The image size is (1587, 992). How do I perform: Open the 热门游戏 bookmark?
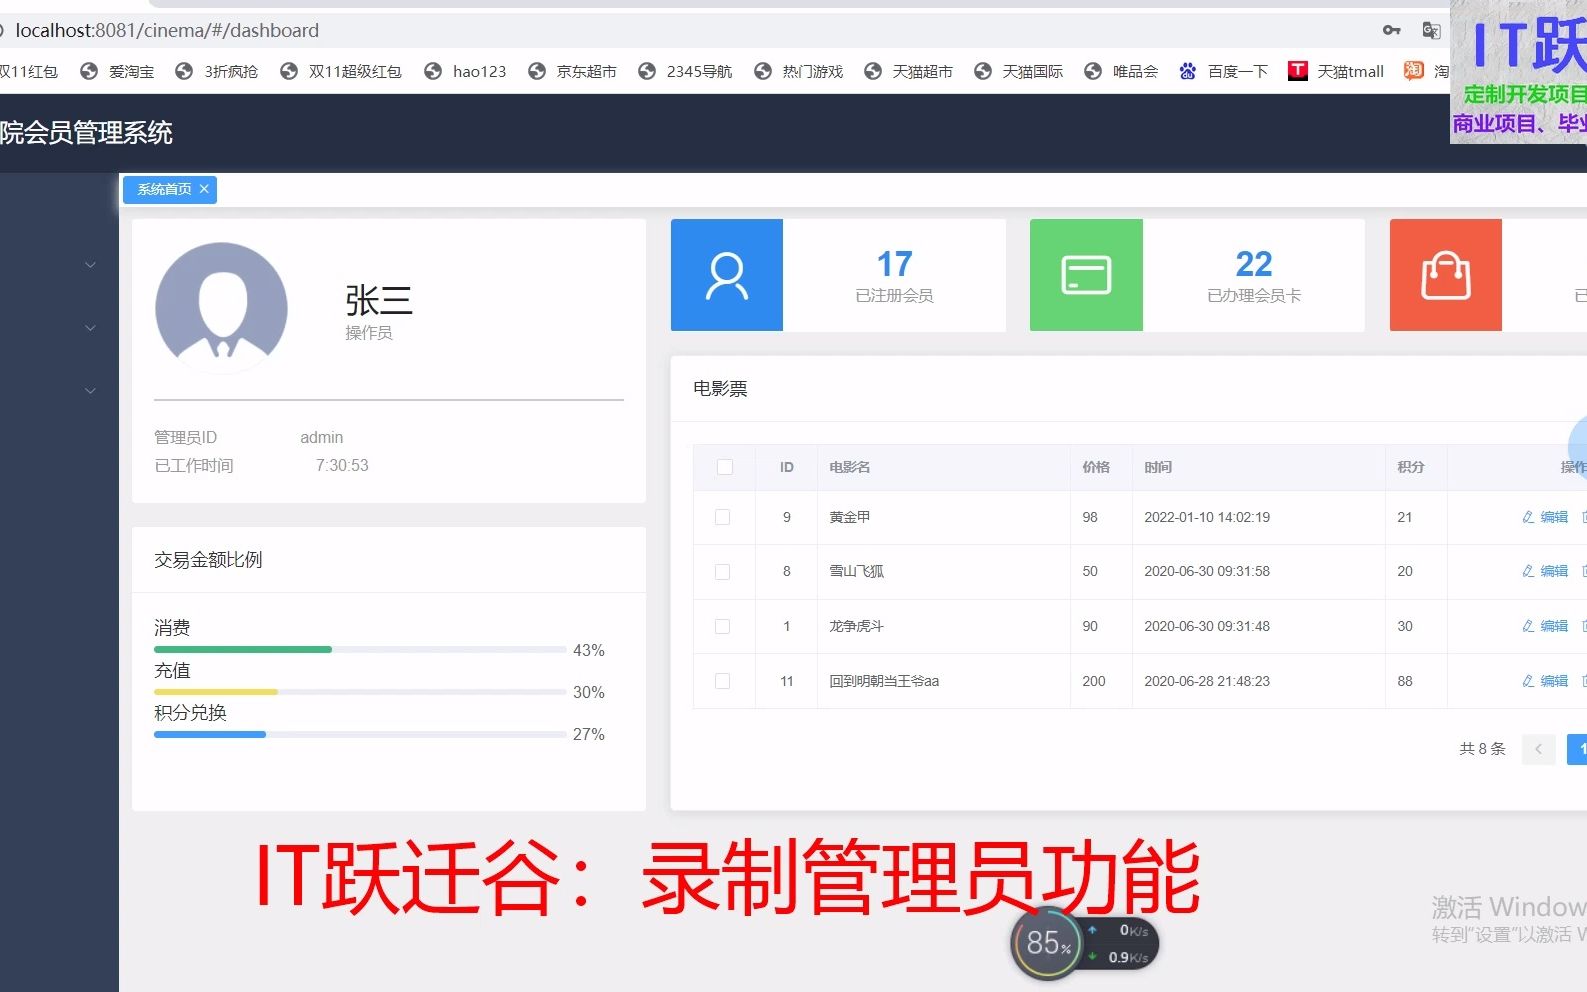click(x=799, y=71)
